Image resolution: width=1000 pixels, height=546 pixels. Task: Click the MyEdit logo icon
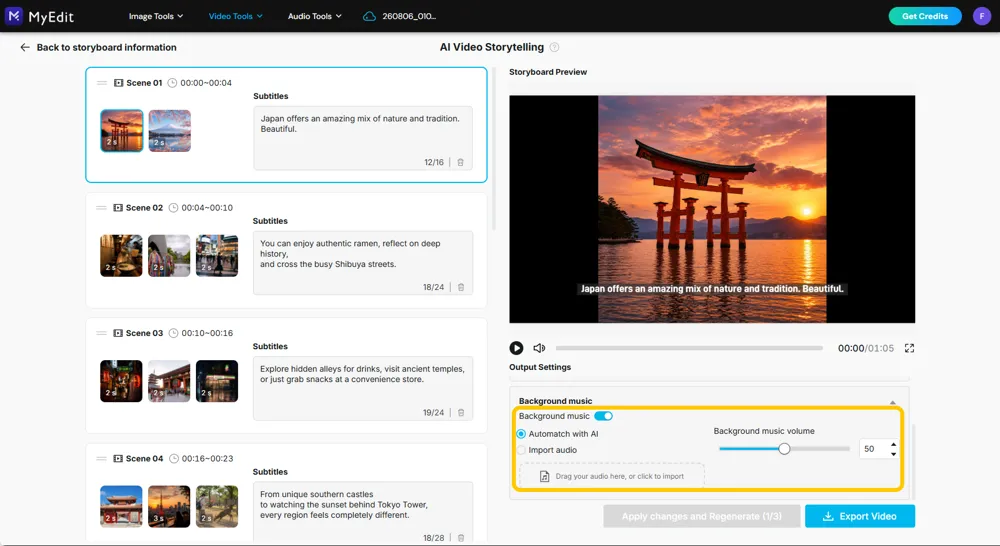pyautogui.click(x=13, y=16)
